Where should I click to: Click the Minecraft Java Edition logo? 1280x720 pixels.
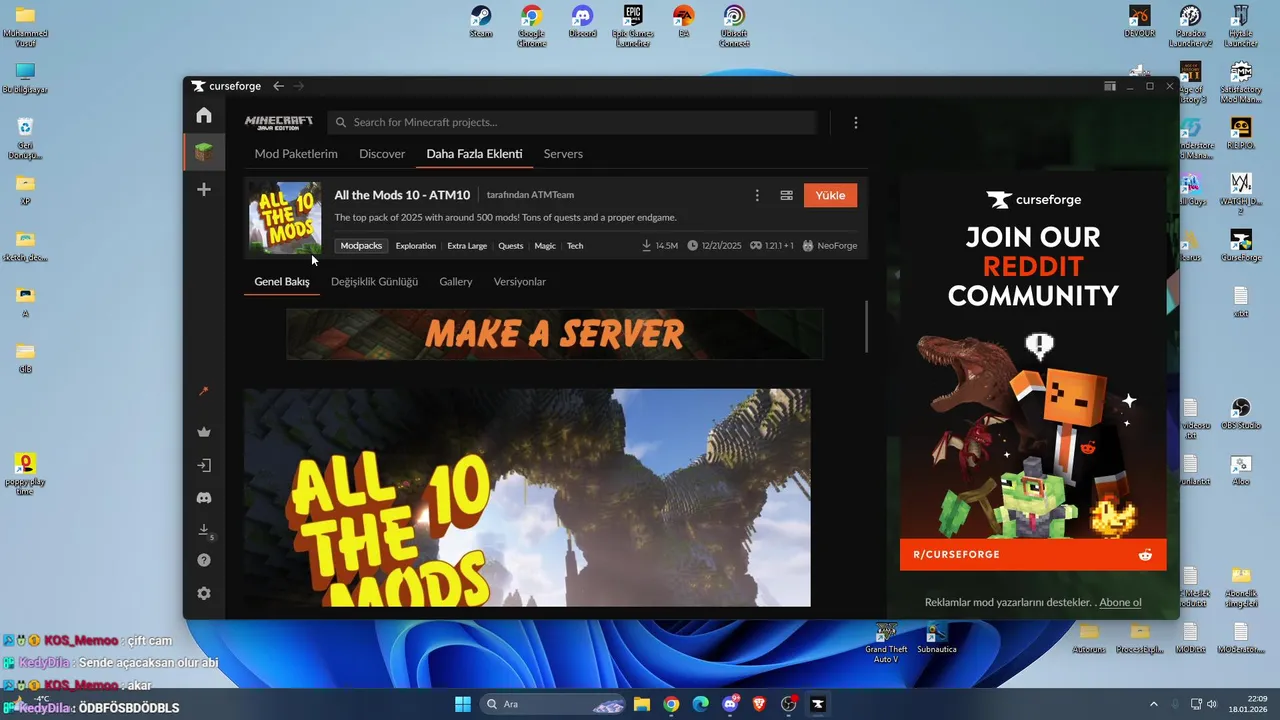tap(279, 122)
